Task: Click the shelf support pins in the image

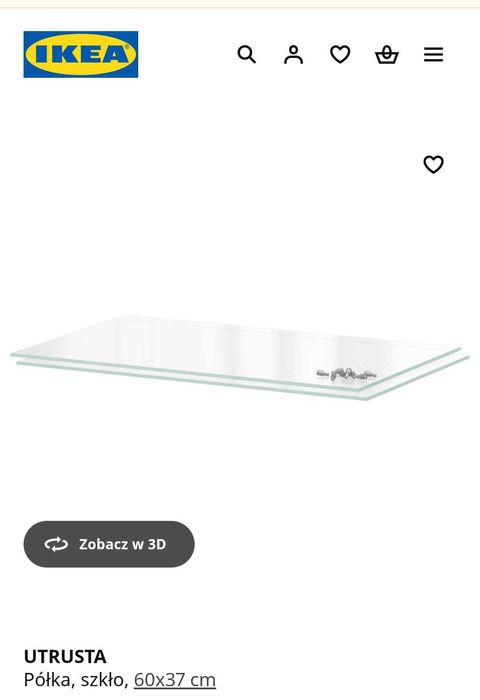Action: pyautogui.click(x=346, y=374)
